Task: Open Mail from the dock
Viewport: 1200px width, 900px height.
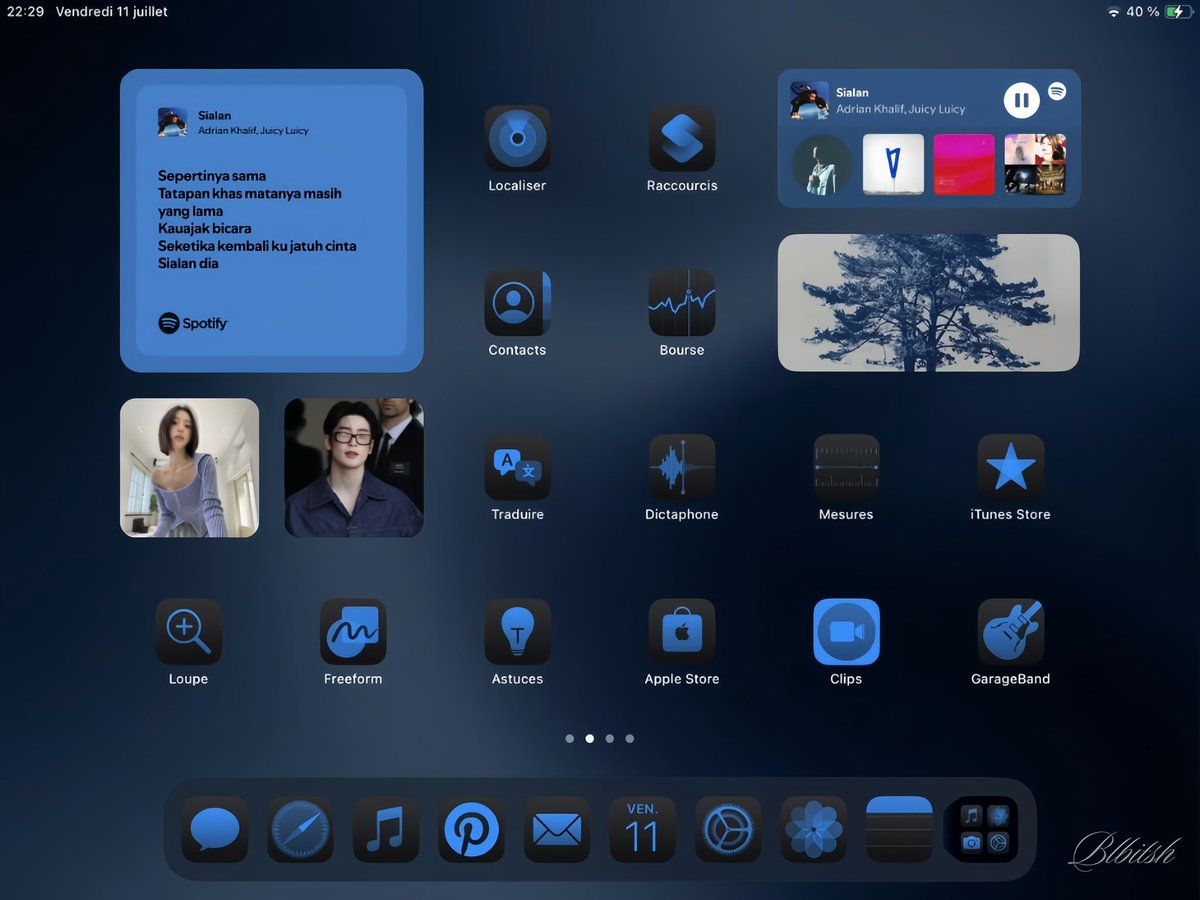Action: click(x=557, y=829)
